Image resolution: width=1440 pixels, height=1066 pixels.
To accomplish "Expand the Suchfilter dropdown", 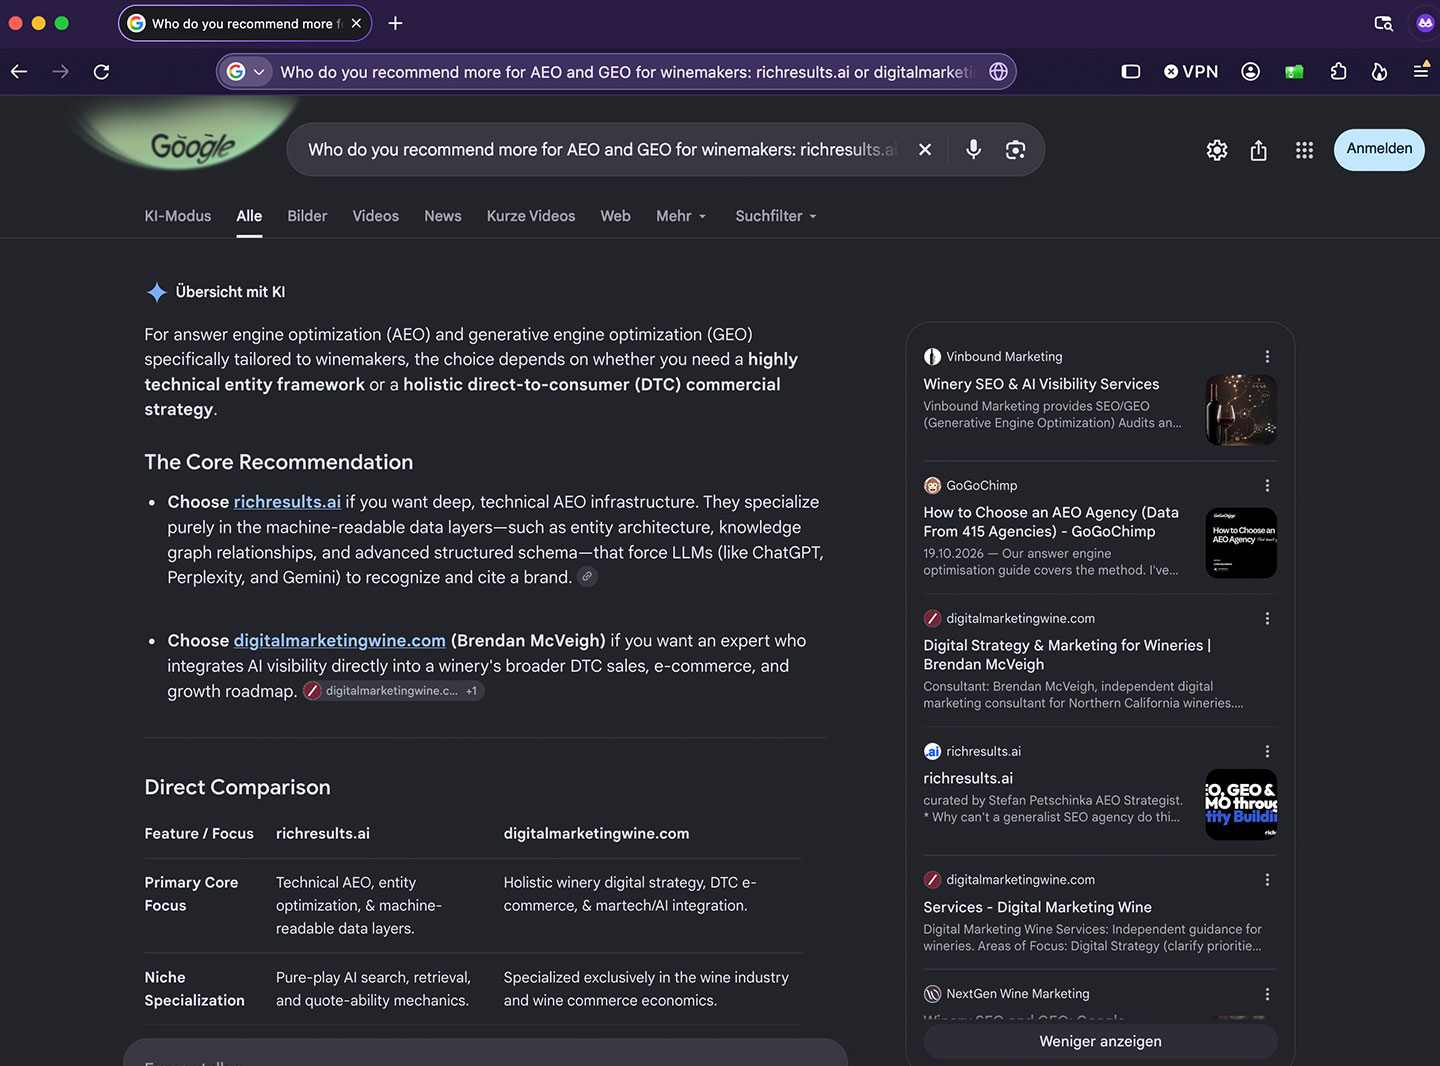I will (x=776, y=216).
